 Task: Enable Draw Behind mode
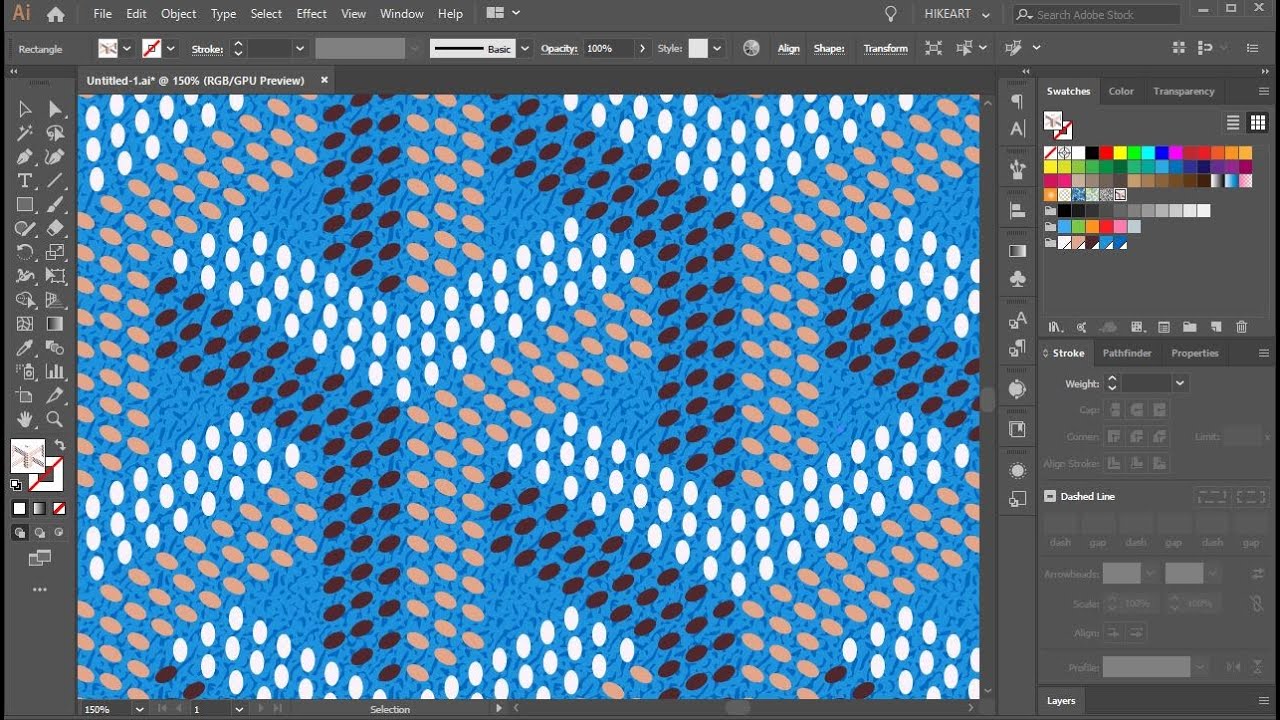tap(39, 533)
